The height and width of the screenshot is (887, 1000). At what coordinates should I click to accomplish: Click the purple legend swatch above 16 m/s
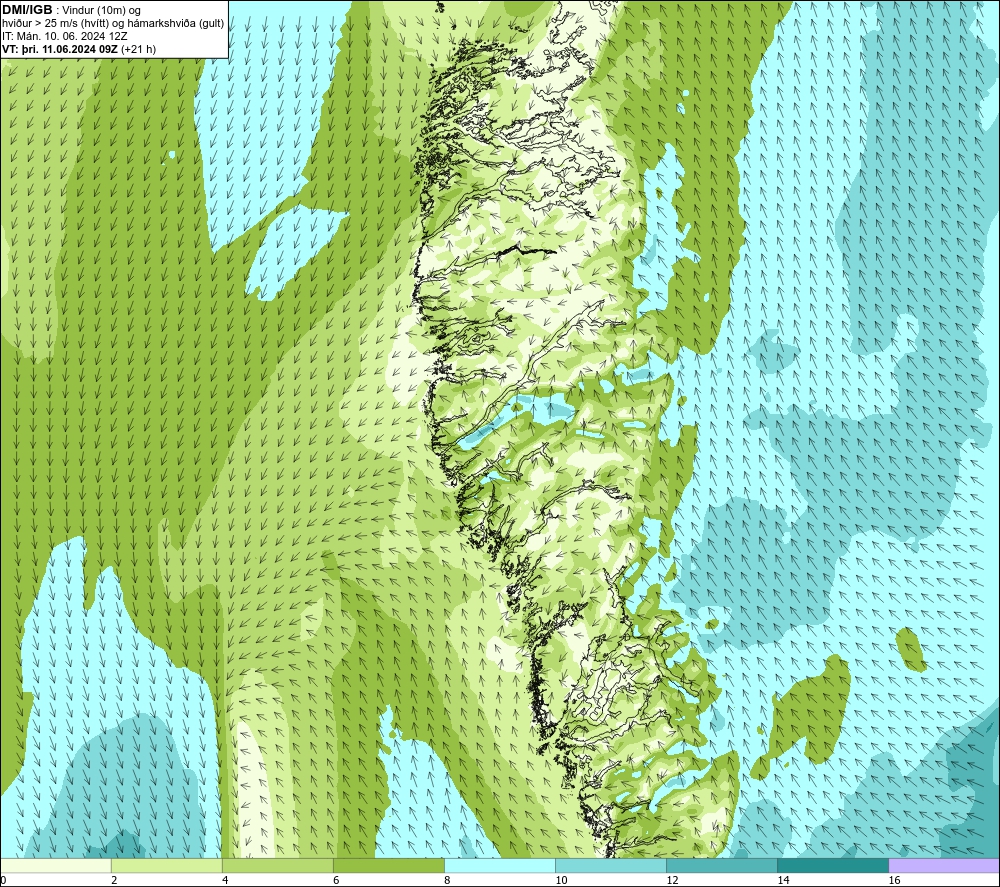(944, 865)
